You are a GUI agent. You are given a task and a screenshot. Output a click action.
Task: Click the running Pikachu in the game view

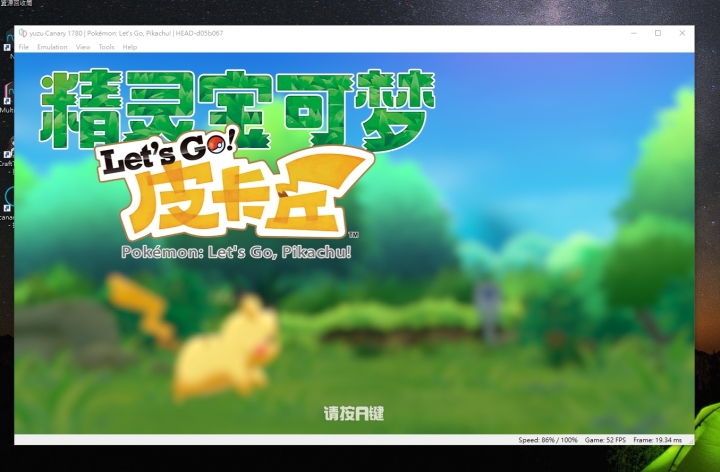[x=194, y=337]
